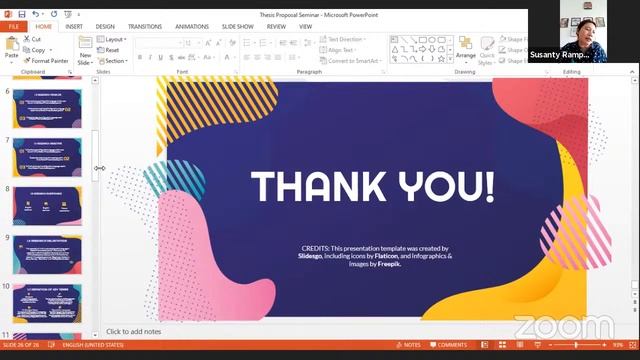Screen dimensions: 640x360
Task: Open the Arrange menu
Action: click(466, 50)
